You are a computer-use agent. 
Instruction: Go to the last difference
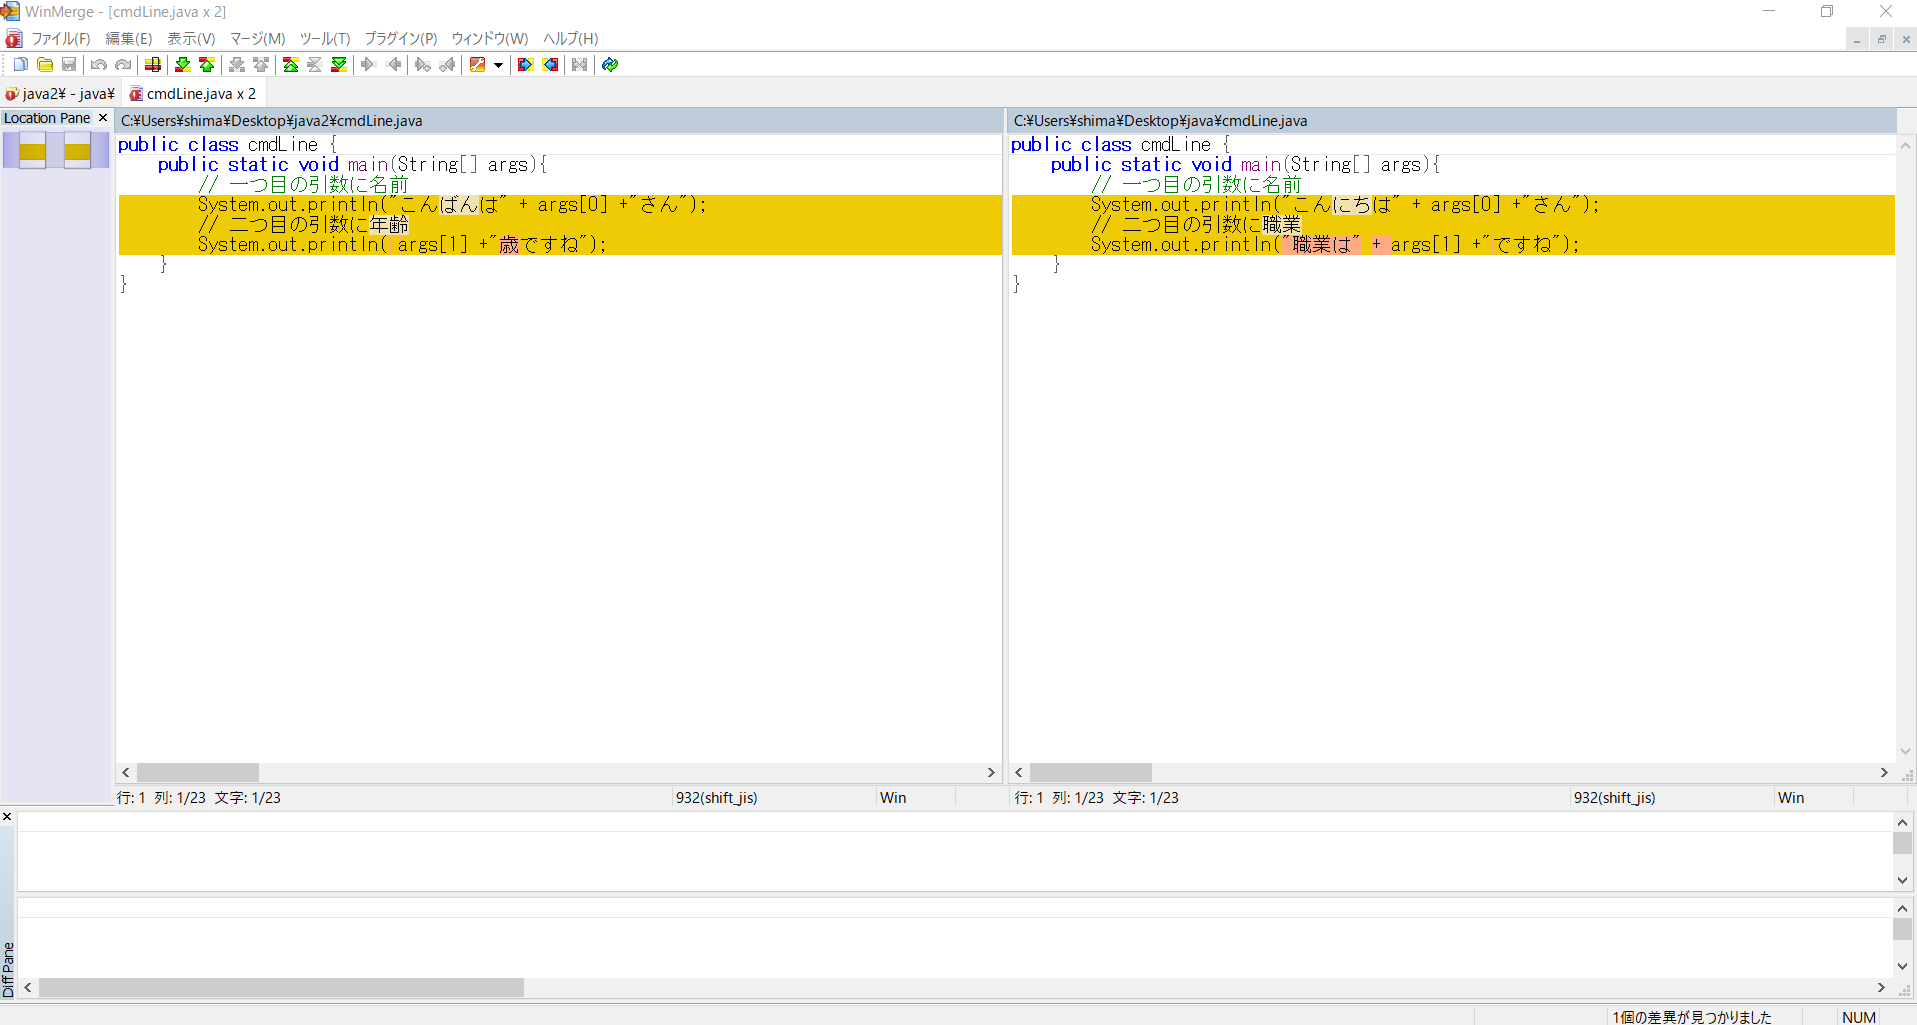339,65
